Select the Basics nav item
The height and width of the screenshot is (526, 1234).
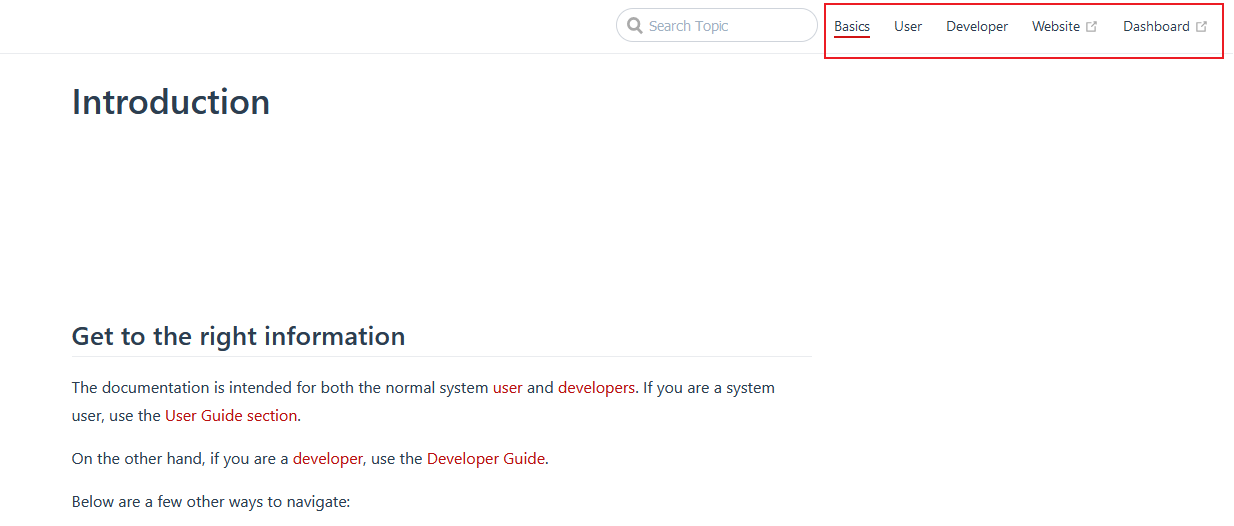tap(852, 26)
